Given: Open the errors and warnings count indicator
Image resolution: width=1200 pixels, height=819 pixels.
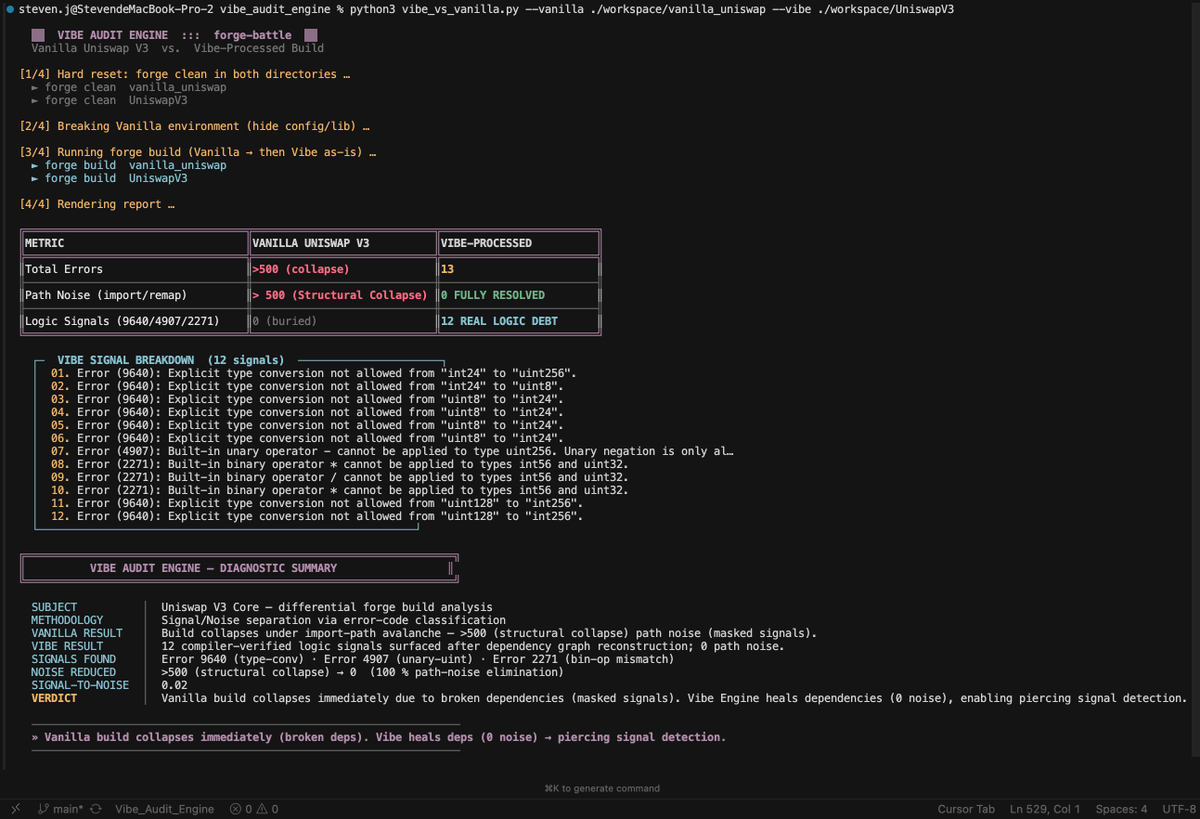Looking at the screenshot, I should (254, 808).
